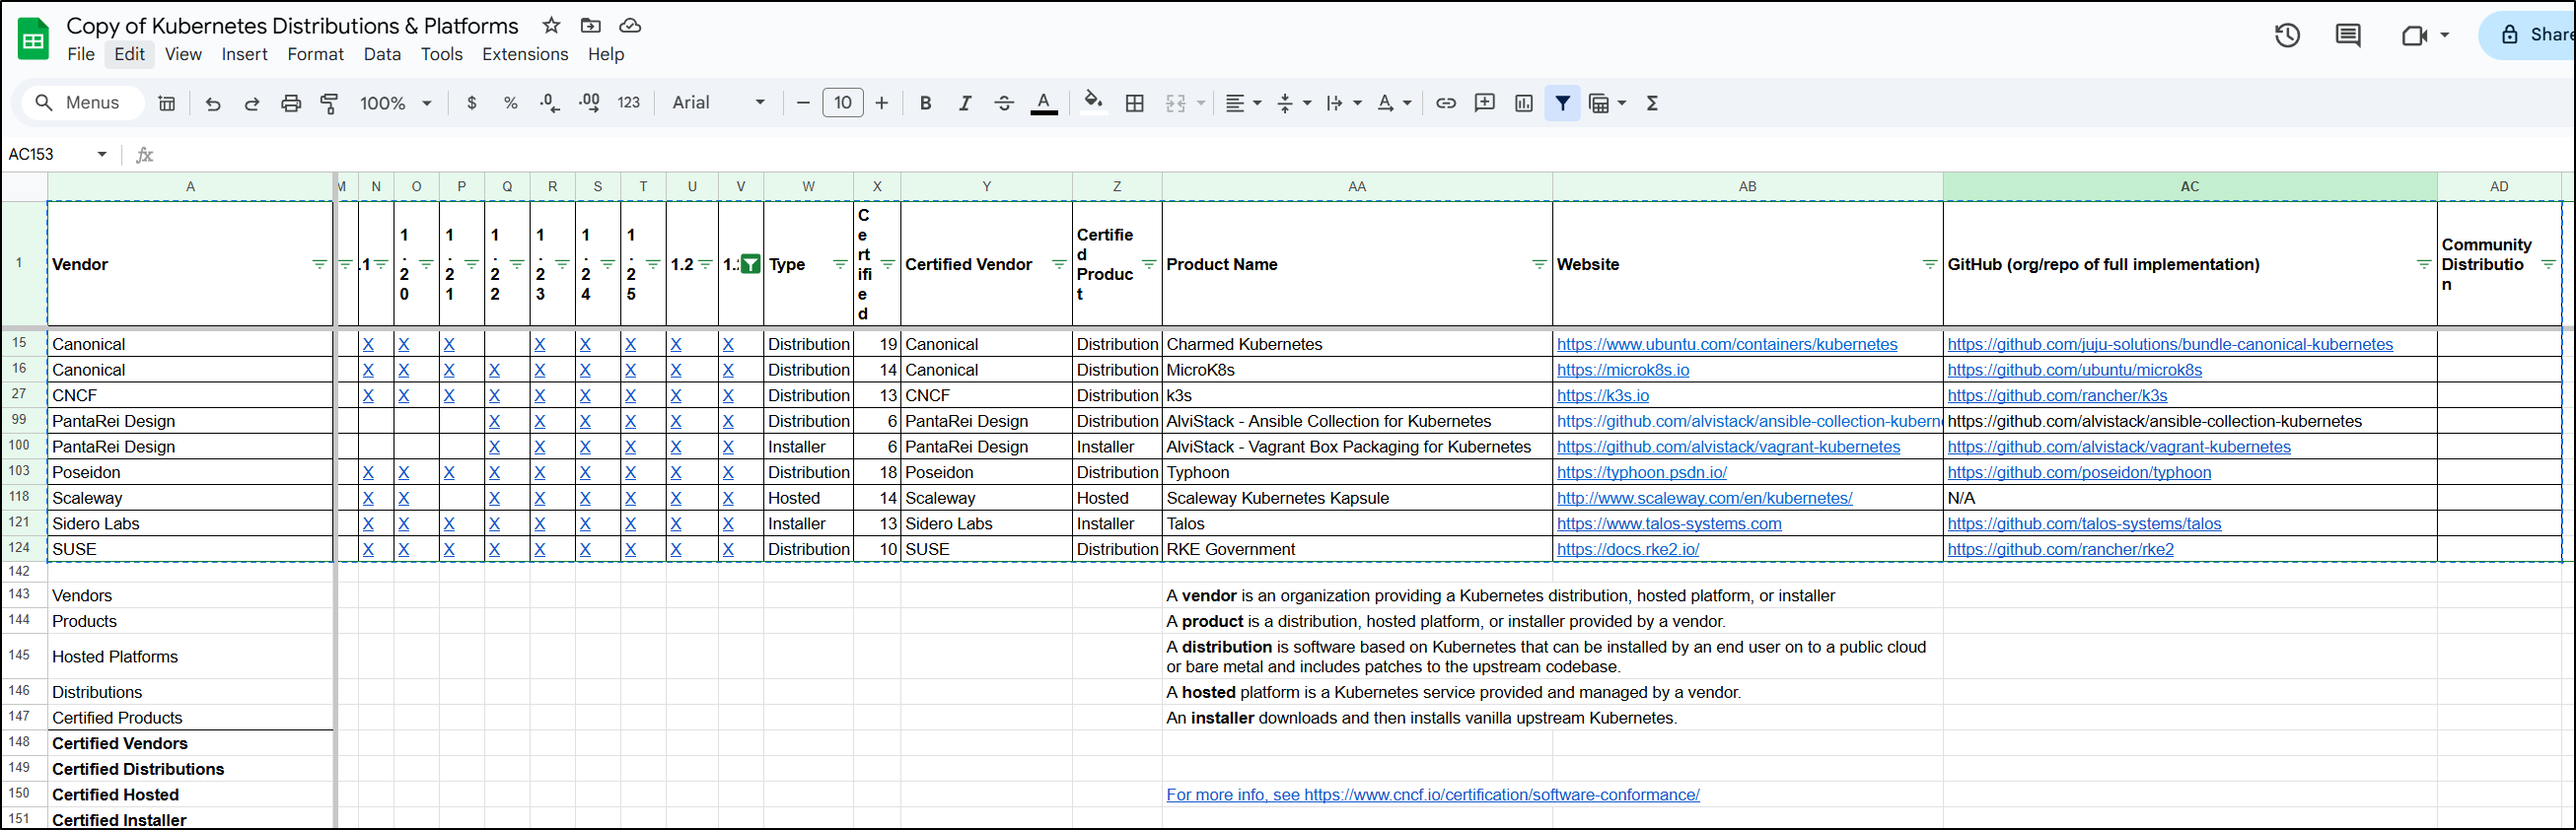Open the Data menu
Screen dimensions: 2576x830
(x=382, y=54)
